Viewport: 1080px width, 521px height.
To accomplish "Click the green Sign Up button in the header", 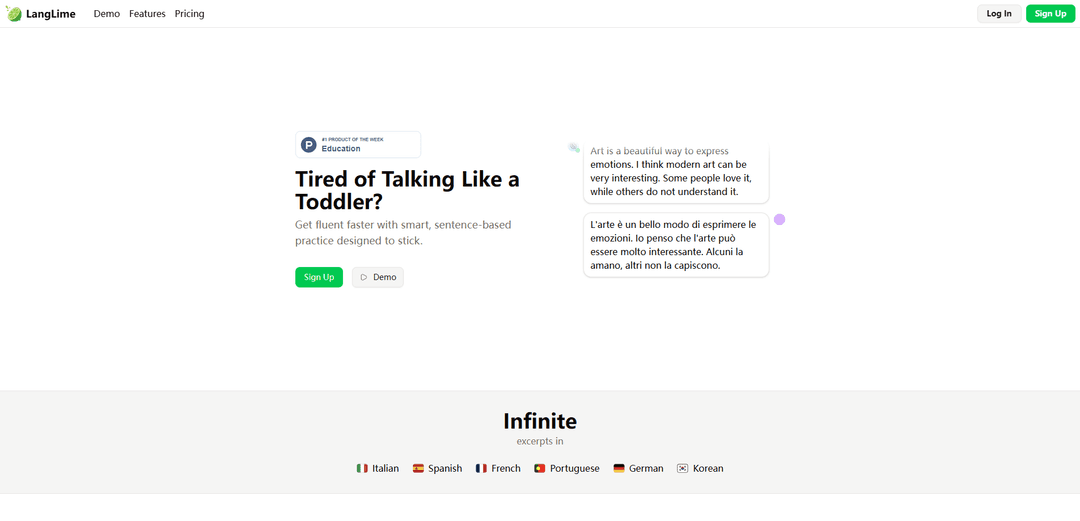I will tap(1050, 14).
